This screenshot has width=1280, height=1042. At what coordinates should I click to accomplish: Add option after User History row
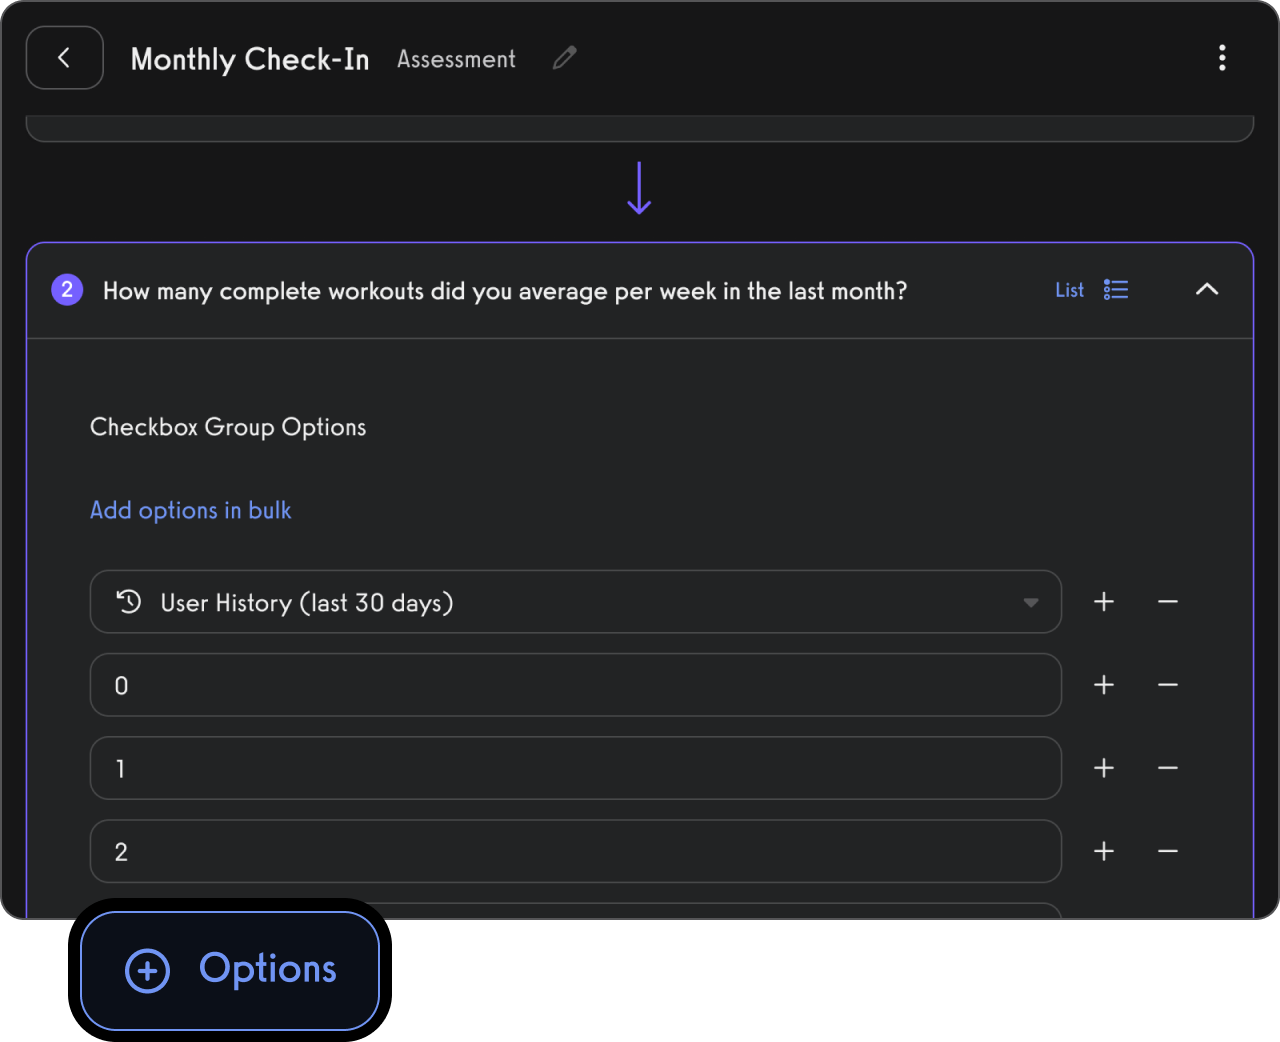[x=1104, y=602]
